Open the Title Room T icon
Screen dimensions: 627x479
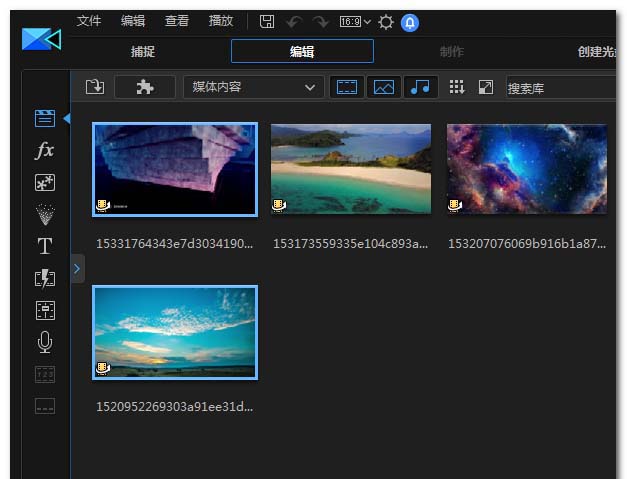[x=45, y=246]
